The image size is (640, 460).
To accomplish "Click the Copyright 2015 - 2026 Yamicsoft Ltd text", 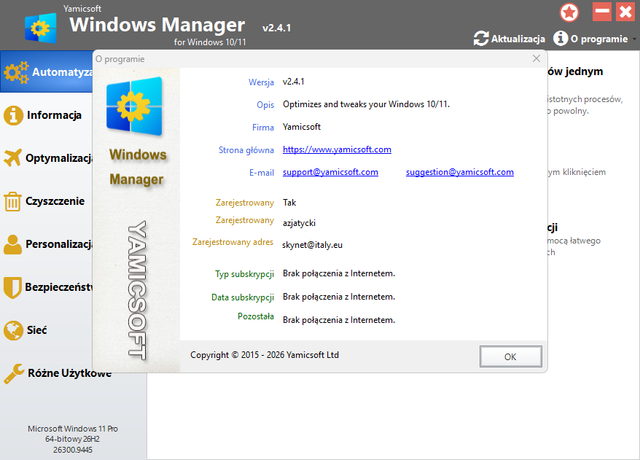I will pyautogui.click(x=264, y=355).
